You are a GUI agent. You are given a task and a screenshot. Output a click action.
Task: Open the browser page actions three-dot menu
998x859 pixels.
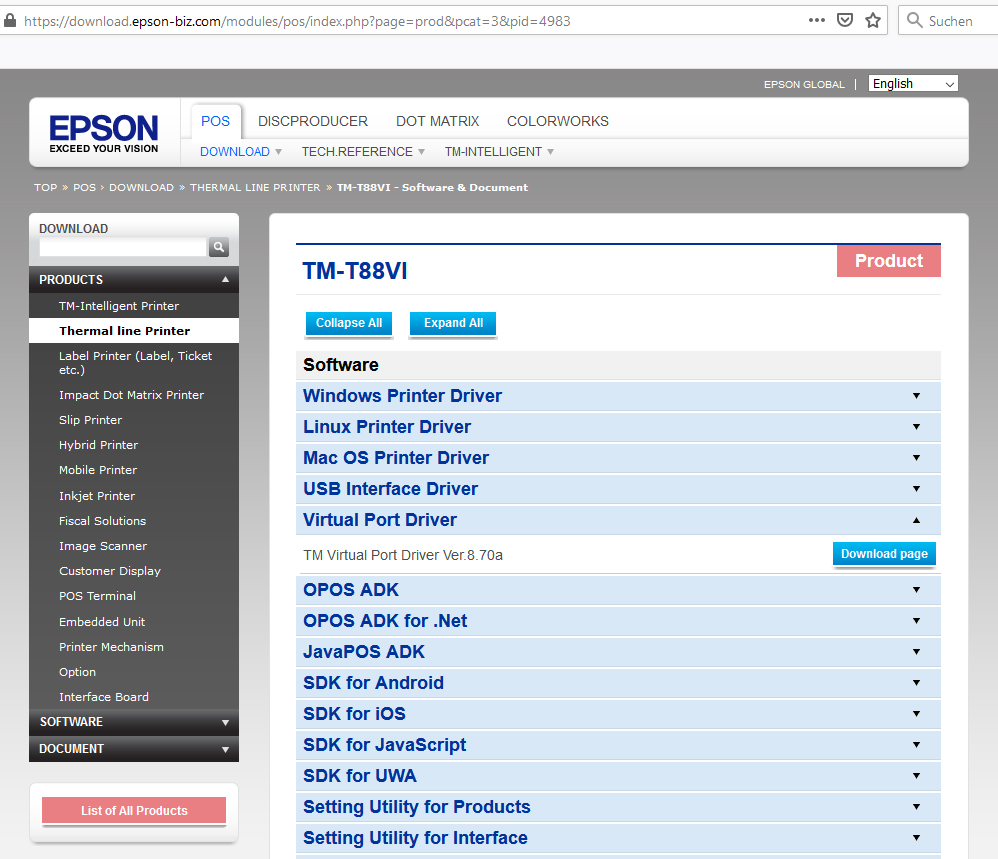tap(817, 20)
